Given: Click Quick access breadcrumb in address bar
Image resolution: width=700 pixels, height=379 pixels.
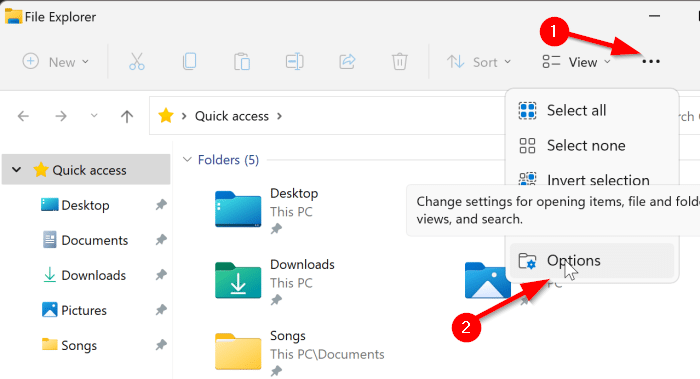Looking at the screenshot, I should 232,117.
